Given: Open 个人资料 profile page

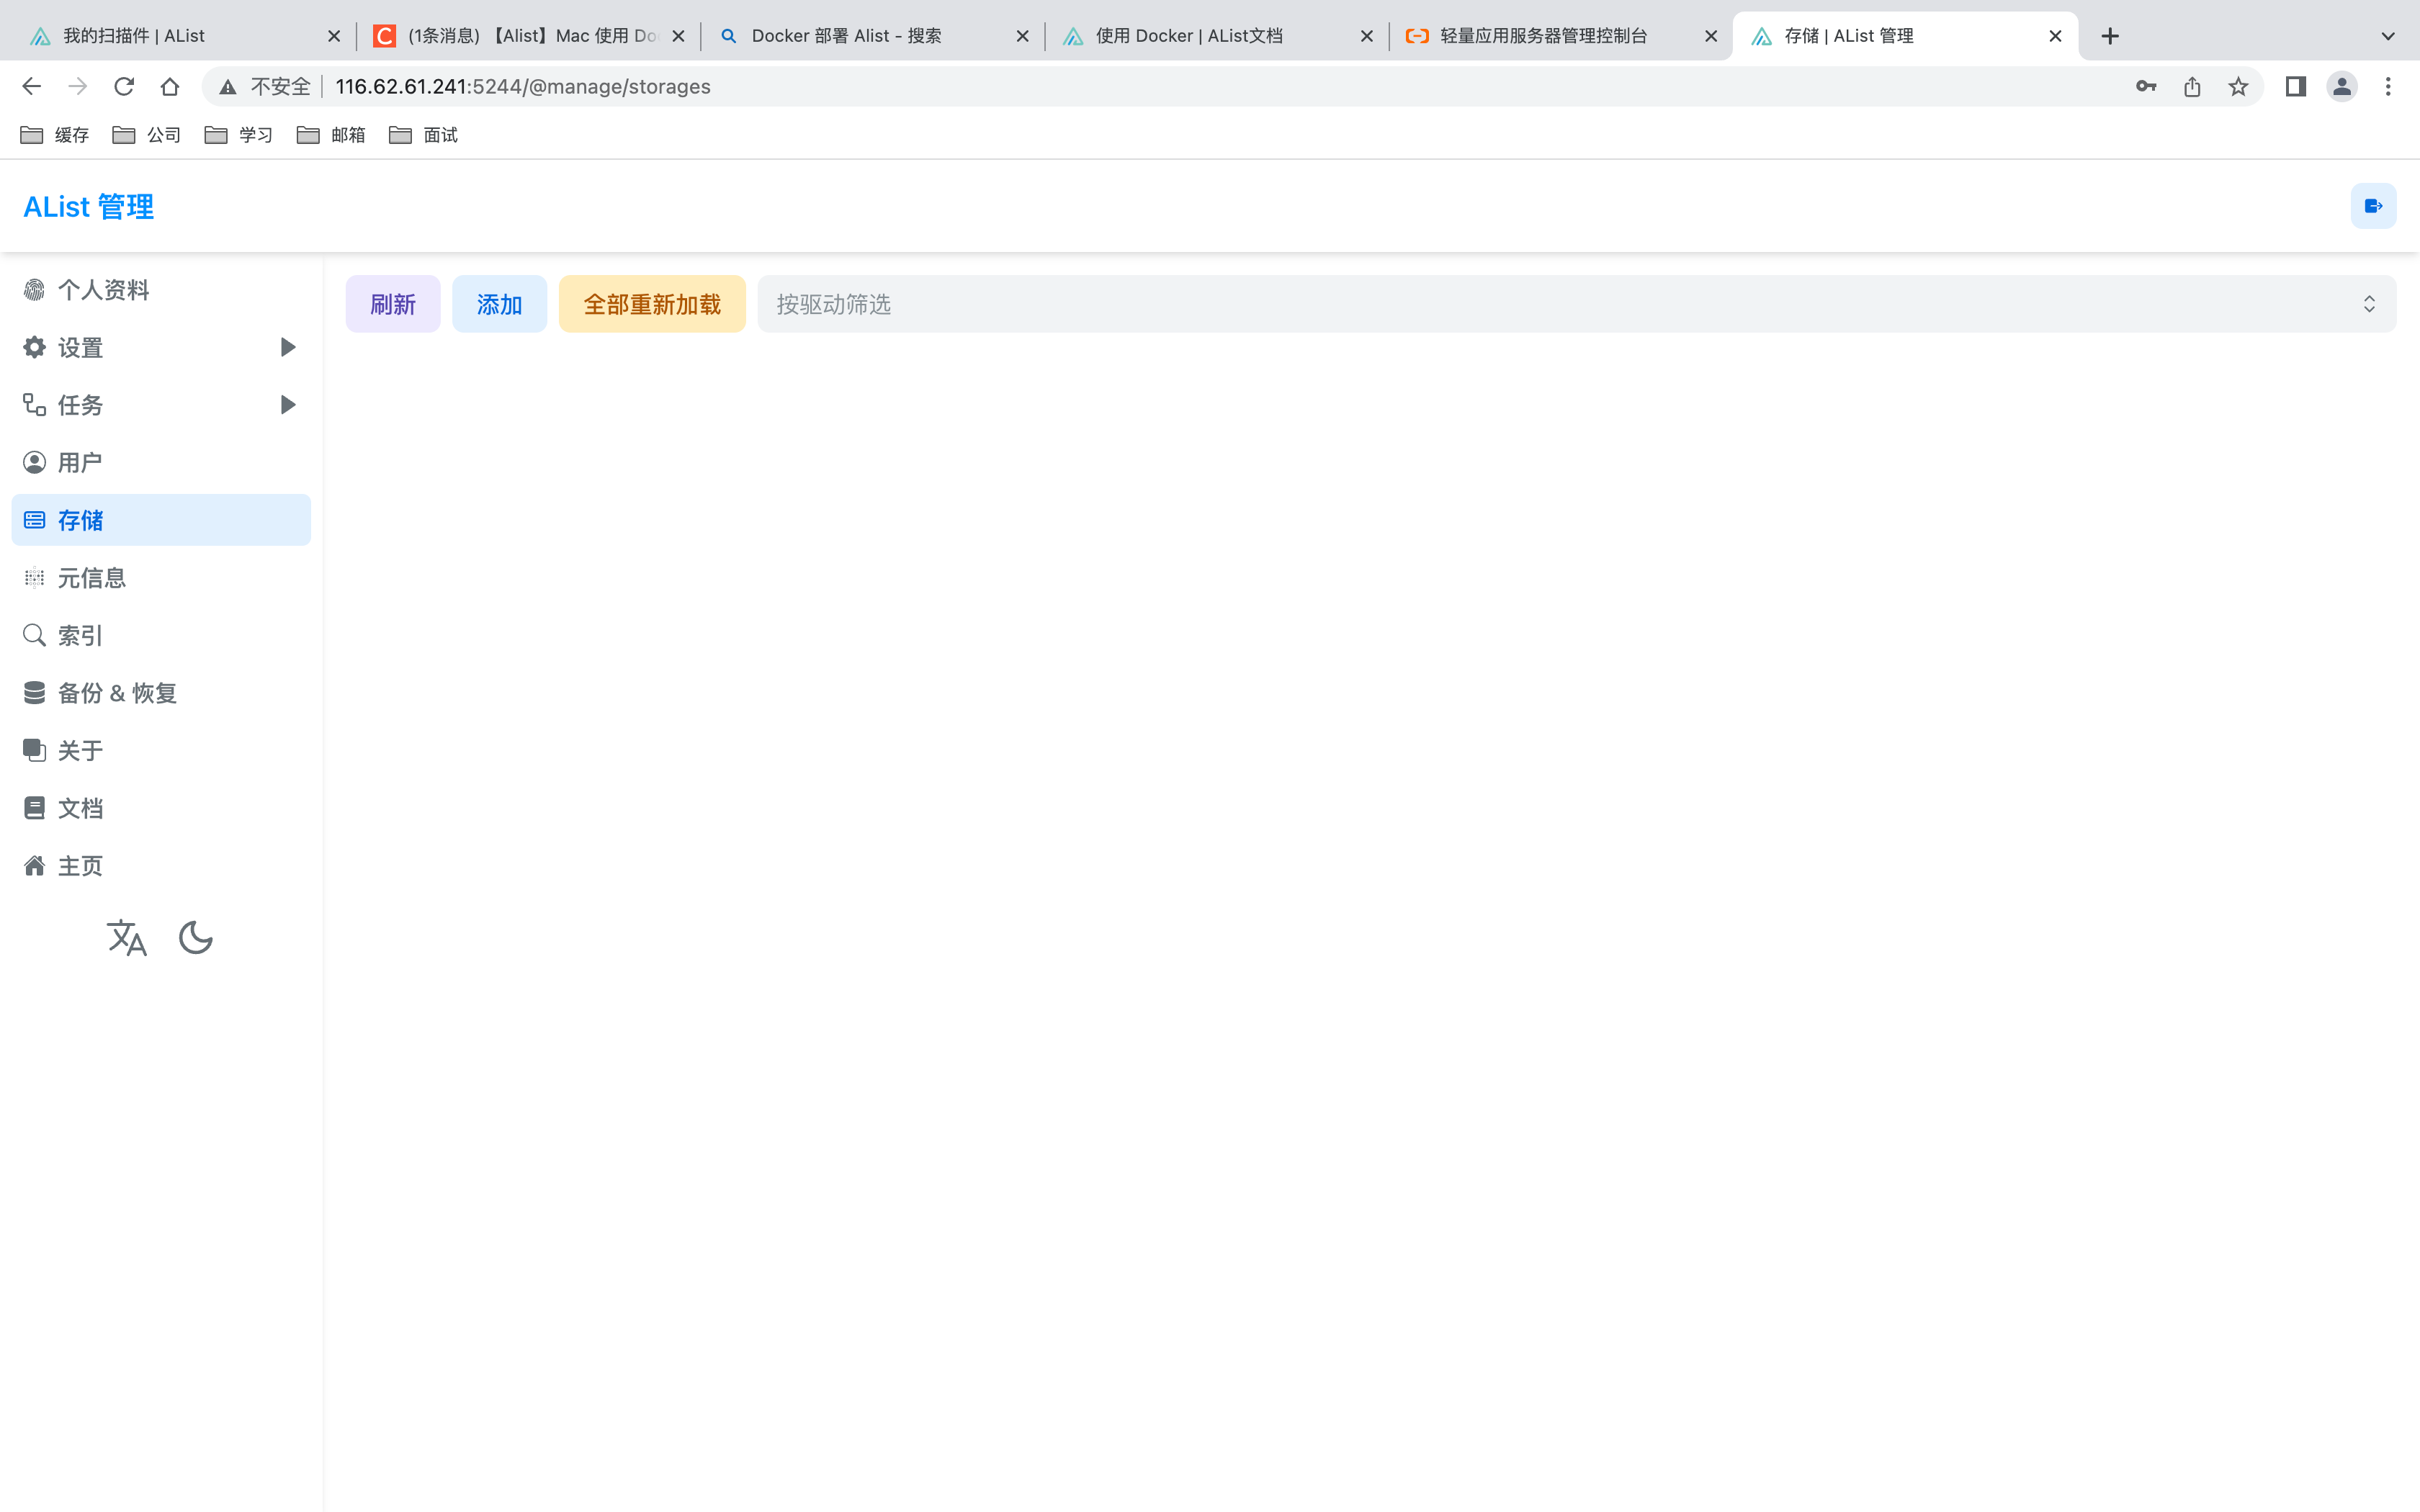Looking at the screenshot, I should 103,290.
